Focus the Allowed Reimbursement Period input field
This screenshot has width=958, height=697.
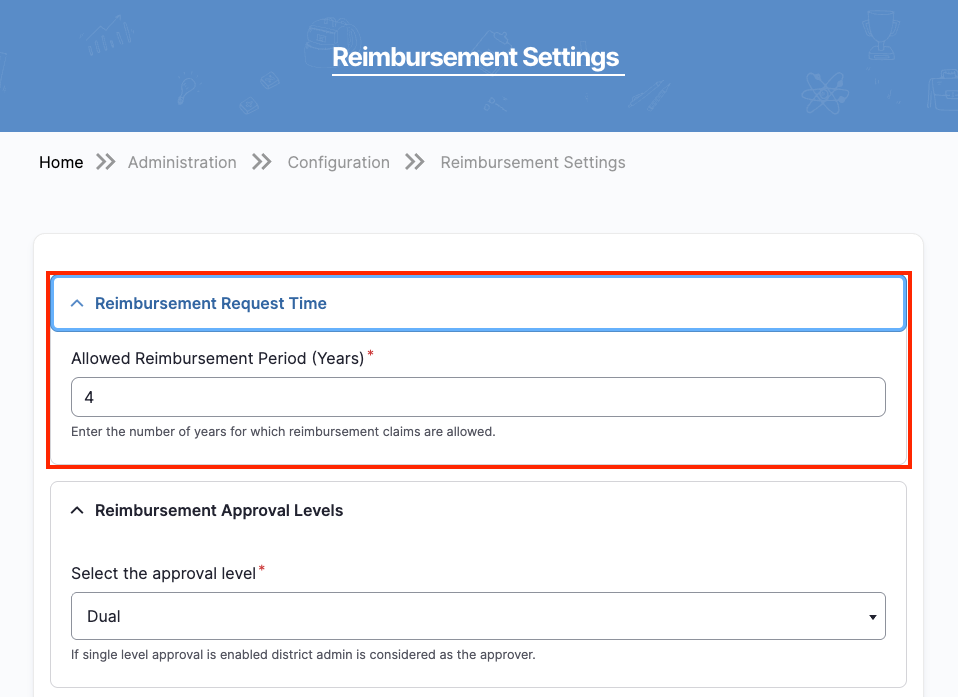[478, 397]
